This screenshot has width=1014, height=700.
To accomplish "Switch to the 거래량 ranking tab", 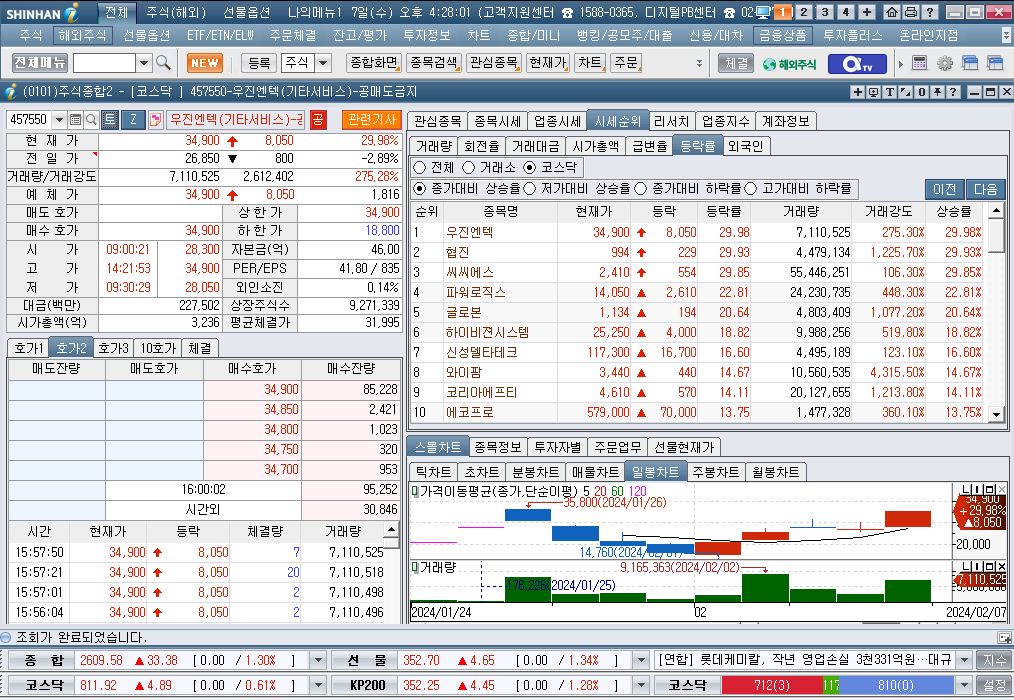I will click(x=434, y=146).
